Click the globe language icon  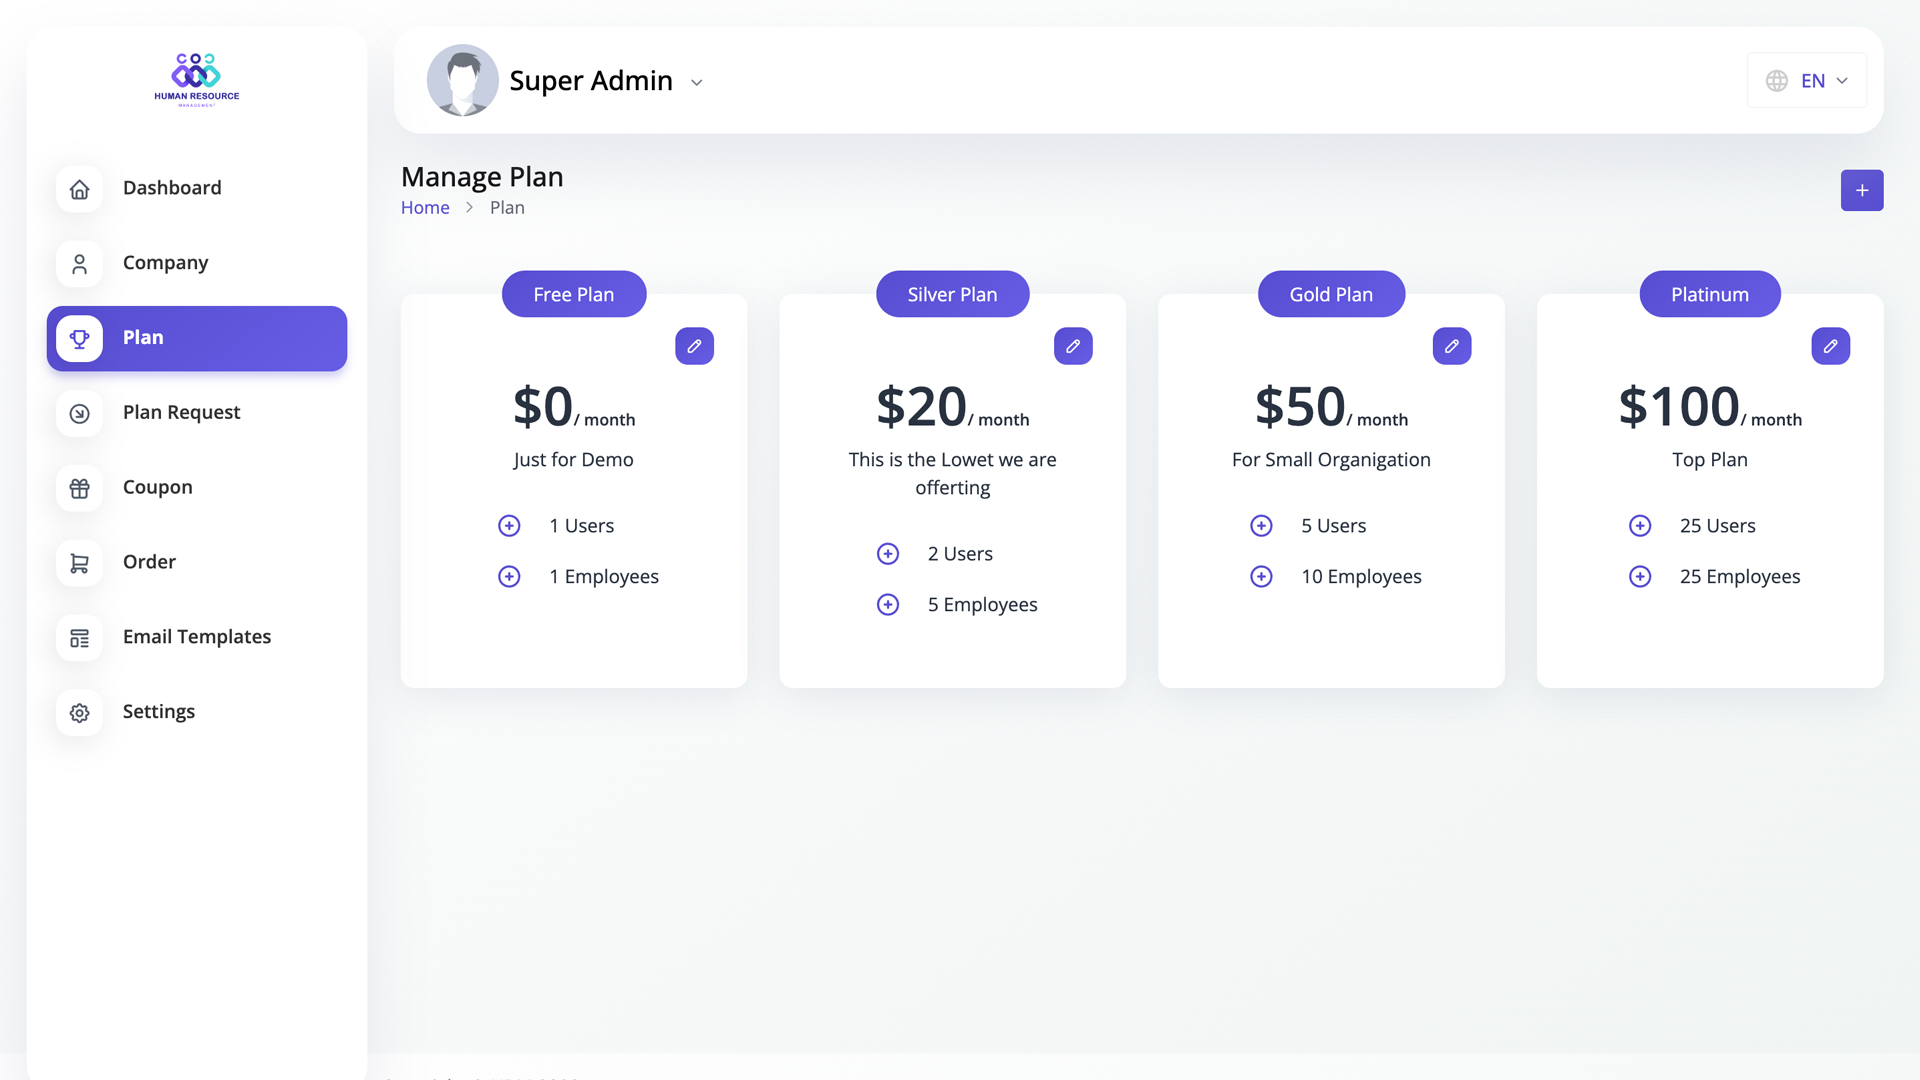click(x=1776, y=81)
